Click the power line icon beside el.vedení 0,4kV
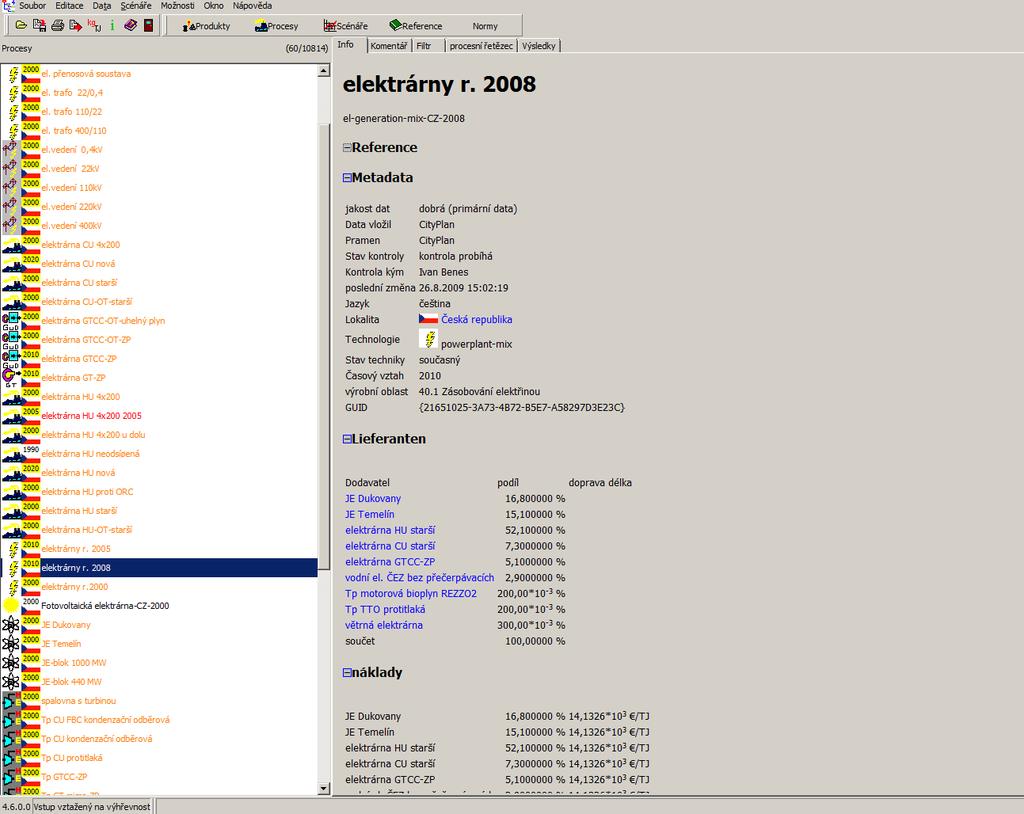Screen dimensions: 1024x814 pos(10,150)
